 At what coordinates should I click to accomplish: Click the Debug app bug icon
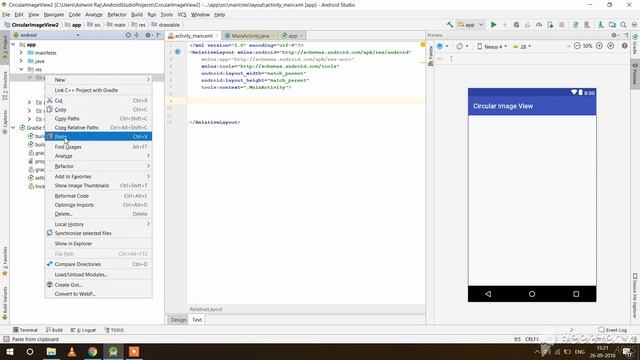click(516, 24)
